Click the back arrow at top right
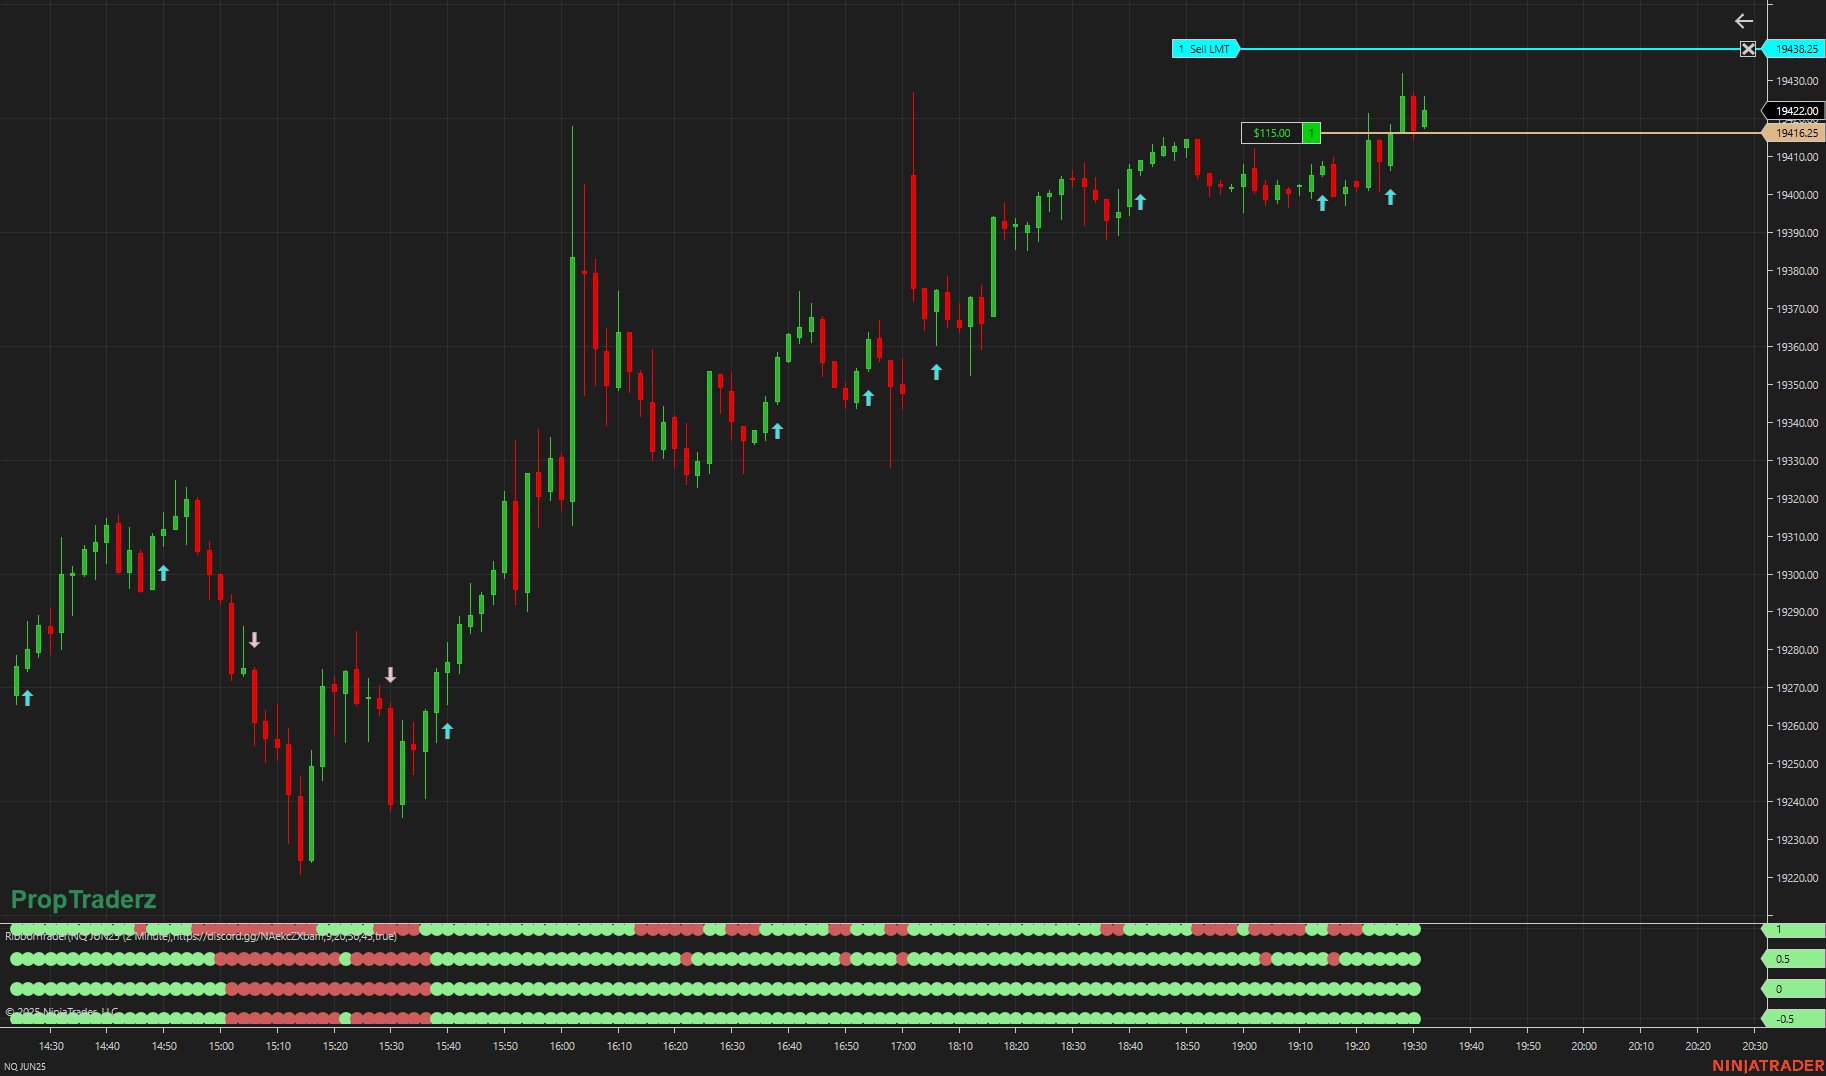Image resolution: width=1826 pixels, height=1076 pixels. tap(1744, 20)
